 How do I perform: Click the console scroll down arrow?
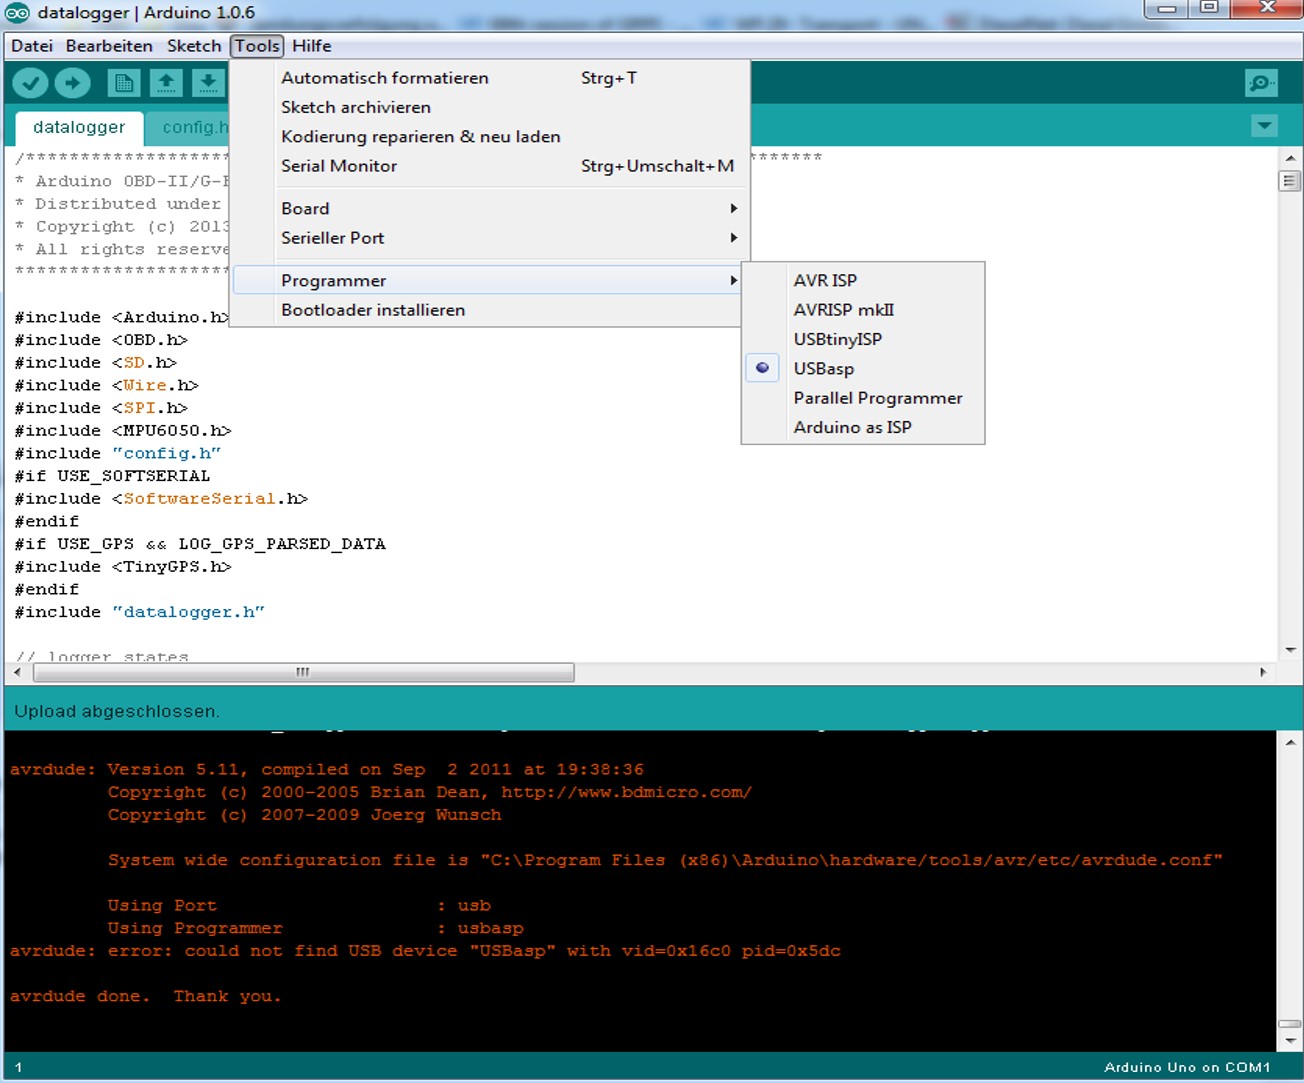point(1290,1040)
